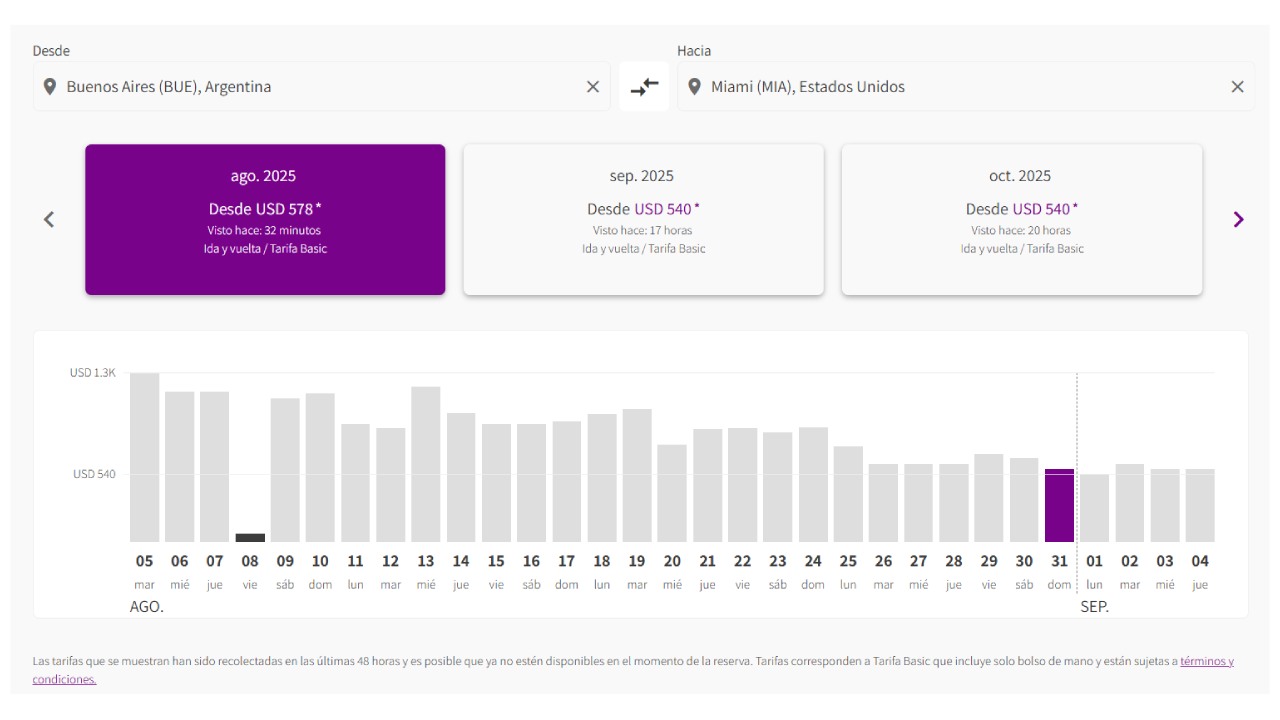Image resolution: width=1280 pixels, height=720 pixels.
Task: Click the bar for August 20
Action: (672, 493)
